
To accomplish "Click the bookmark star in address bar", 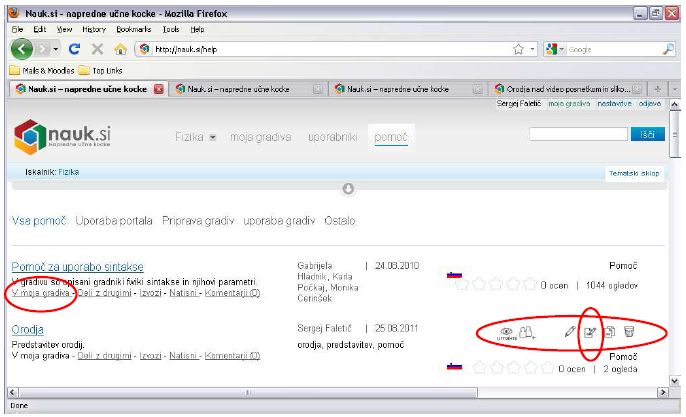I will [518, 49].
